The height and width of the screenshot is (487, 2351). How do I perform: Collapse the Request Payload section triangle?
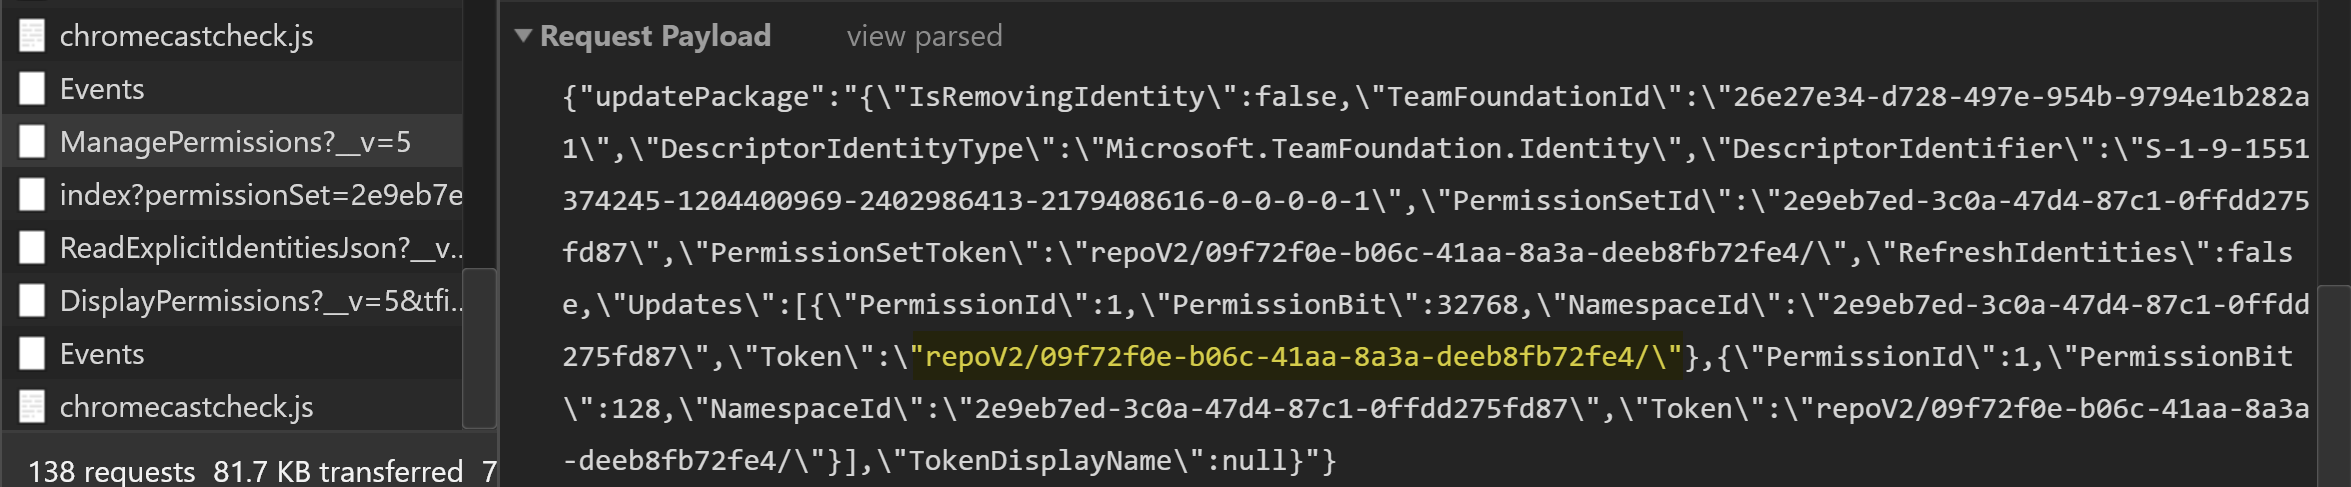coord(522,36)
